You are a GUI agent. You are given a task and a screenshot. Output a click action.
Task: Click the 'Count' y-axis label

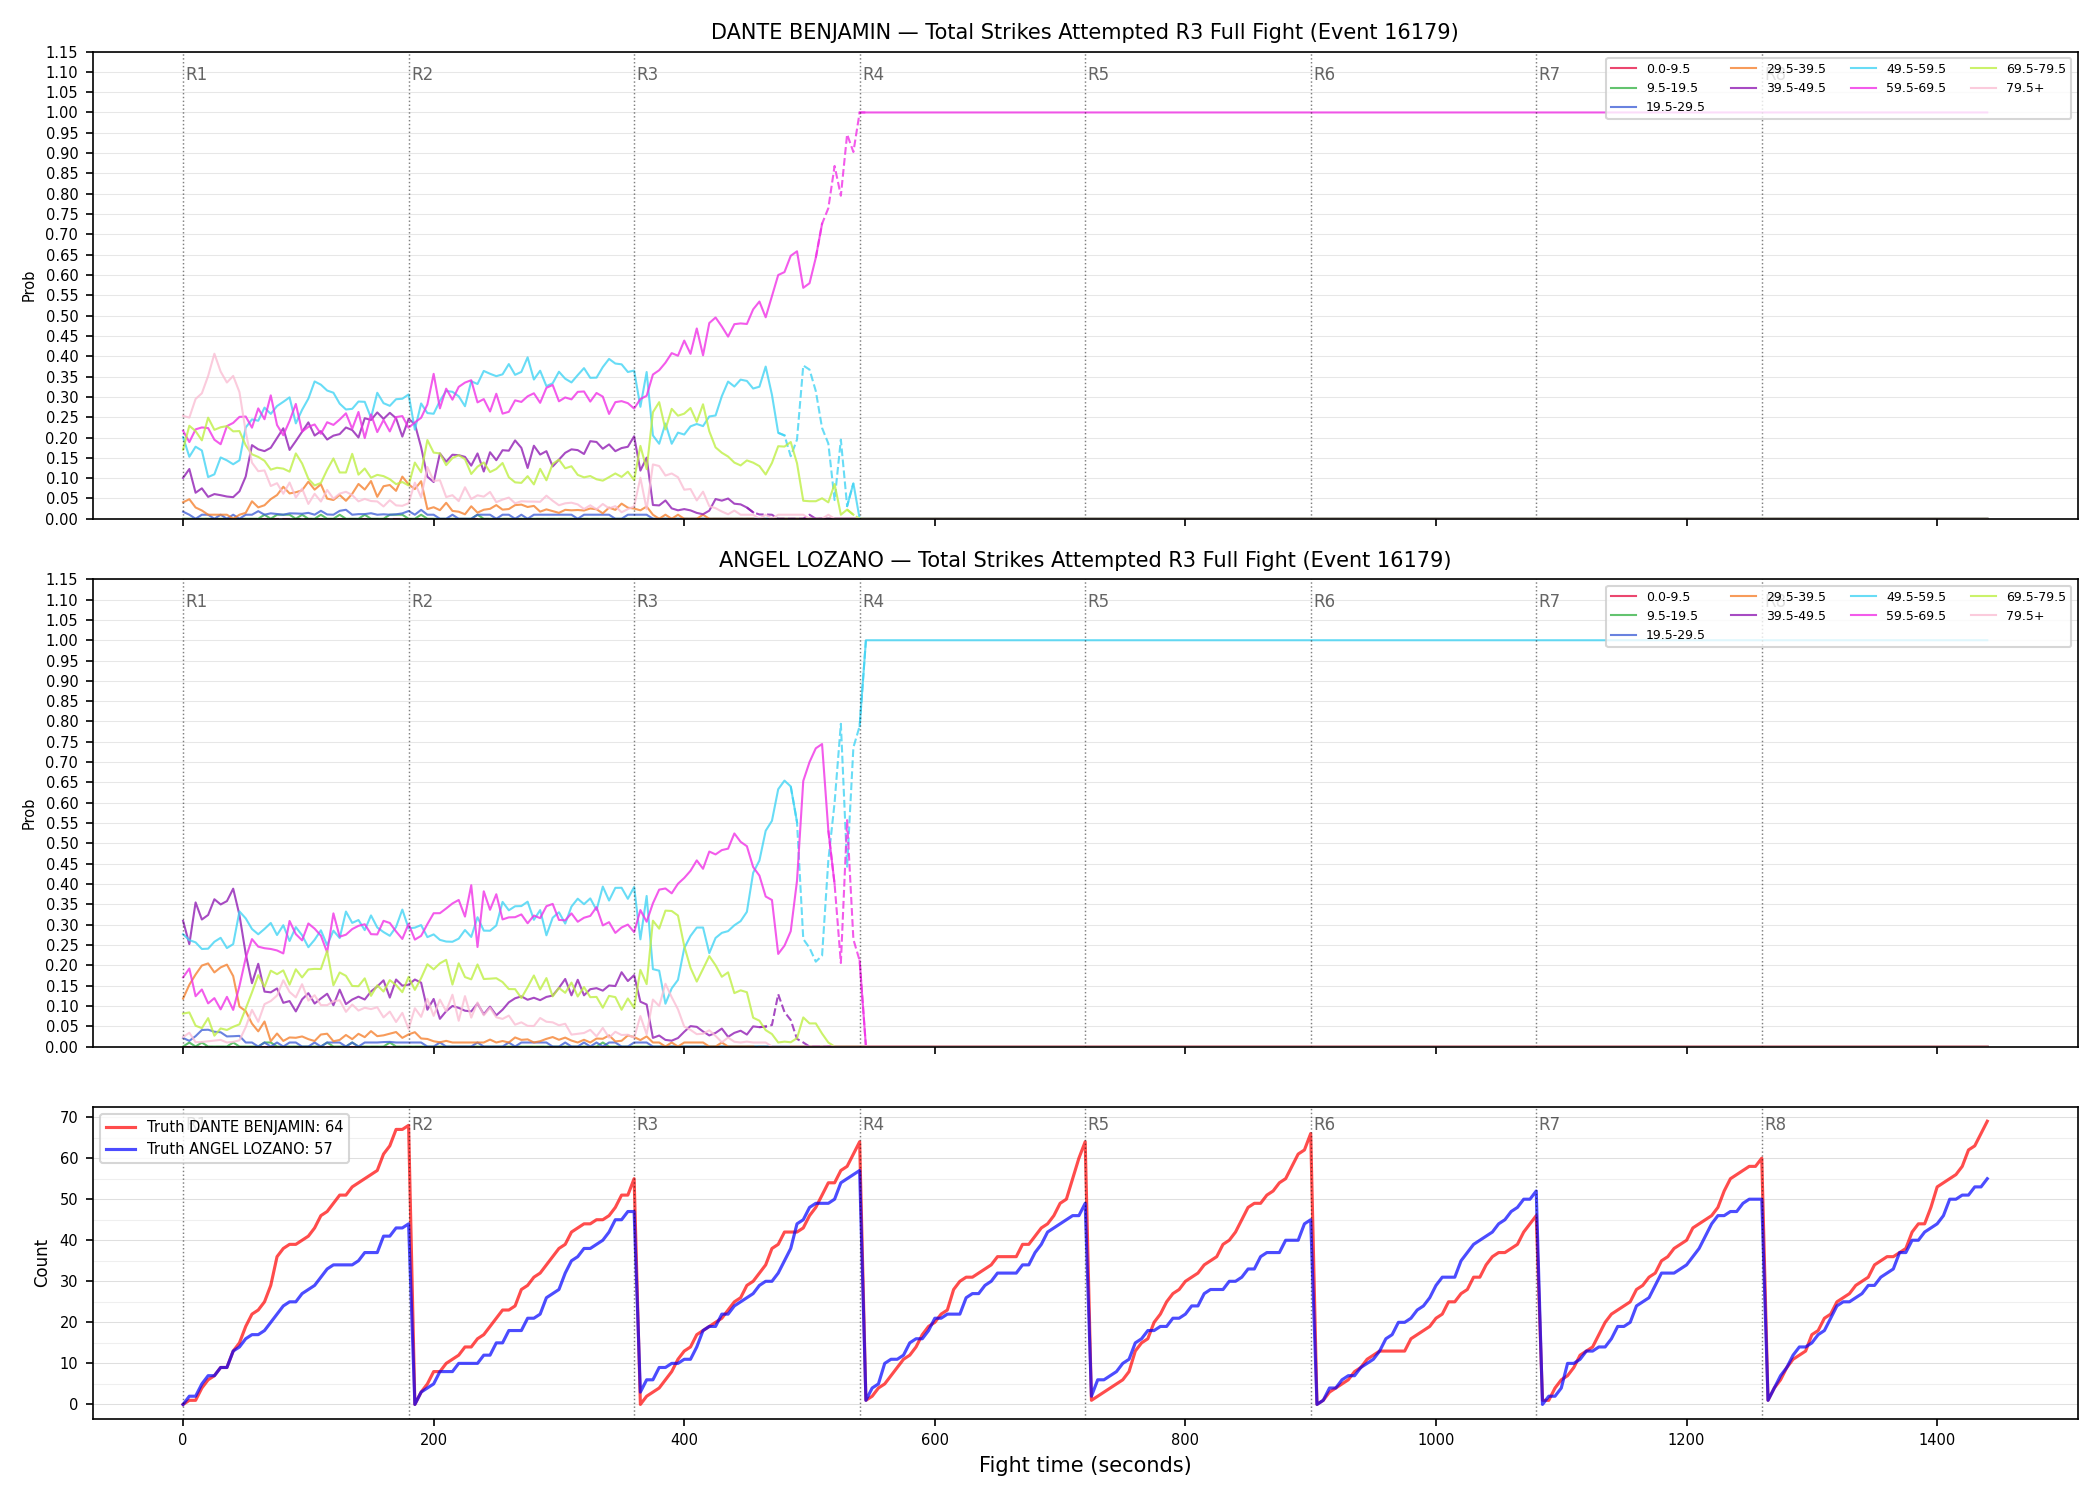[x=41, y=1263]
